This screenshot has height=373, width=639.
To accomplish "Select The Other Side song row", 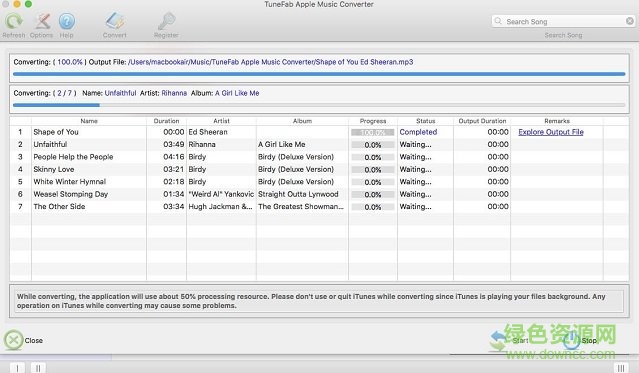I will coord(319,207).
